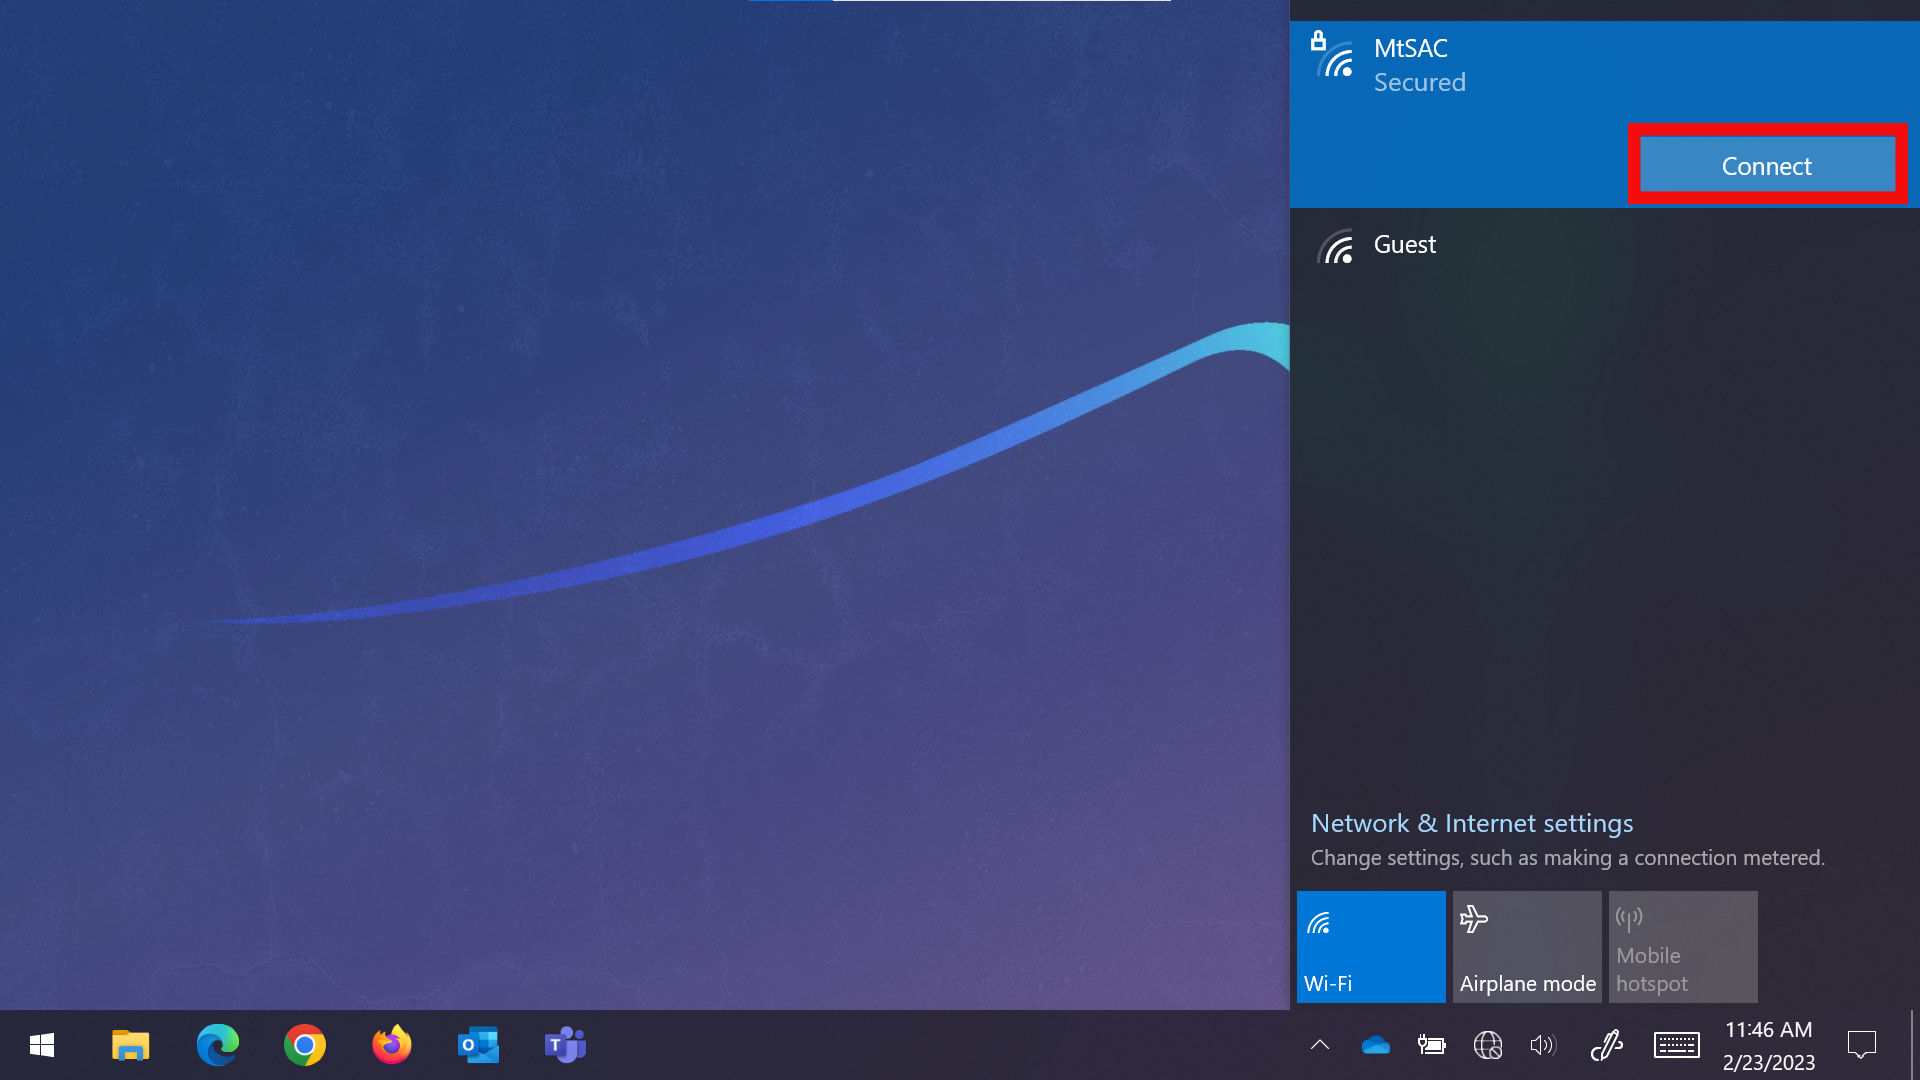Open Microsoft Teams from the taskbar
Viewport: 1920px width, 1080px height.
(564, 1045)
